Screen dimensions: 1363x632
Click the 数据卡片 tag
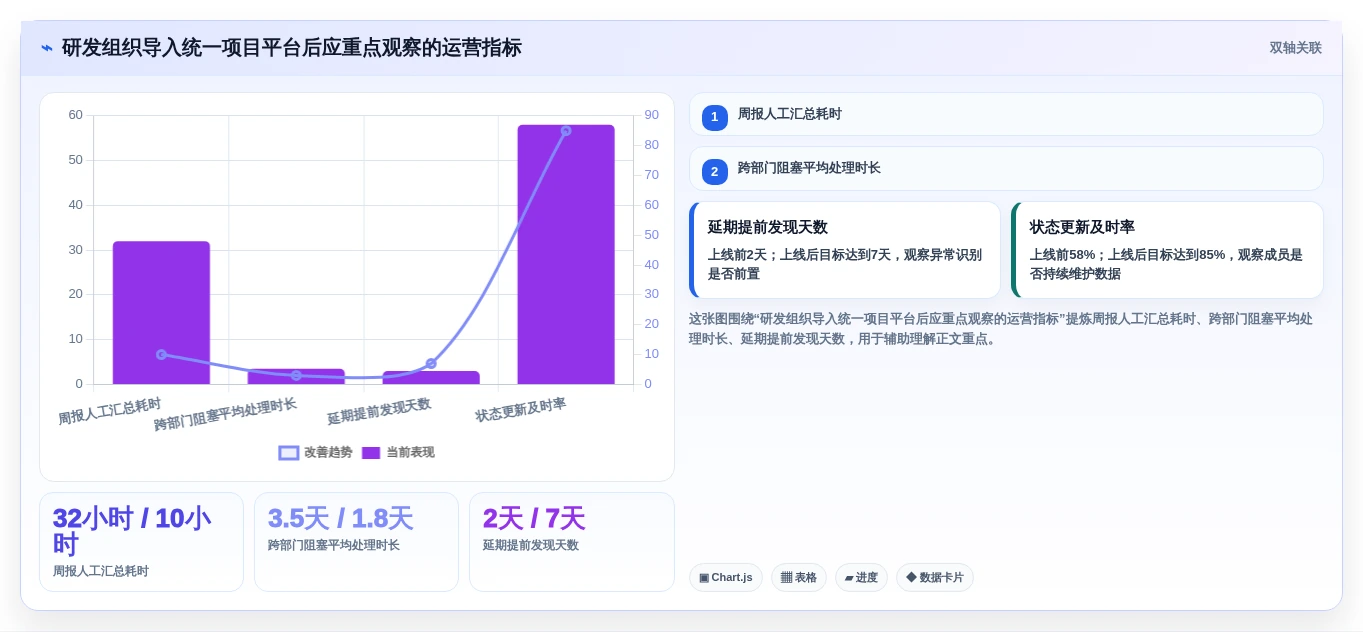(935, 577)
